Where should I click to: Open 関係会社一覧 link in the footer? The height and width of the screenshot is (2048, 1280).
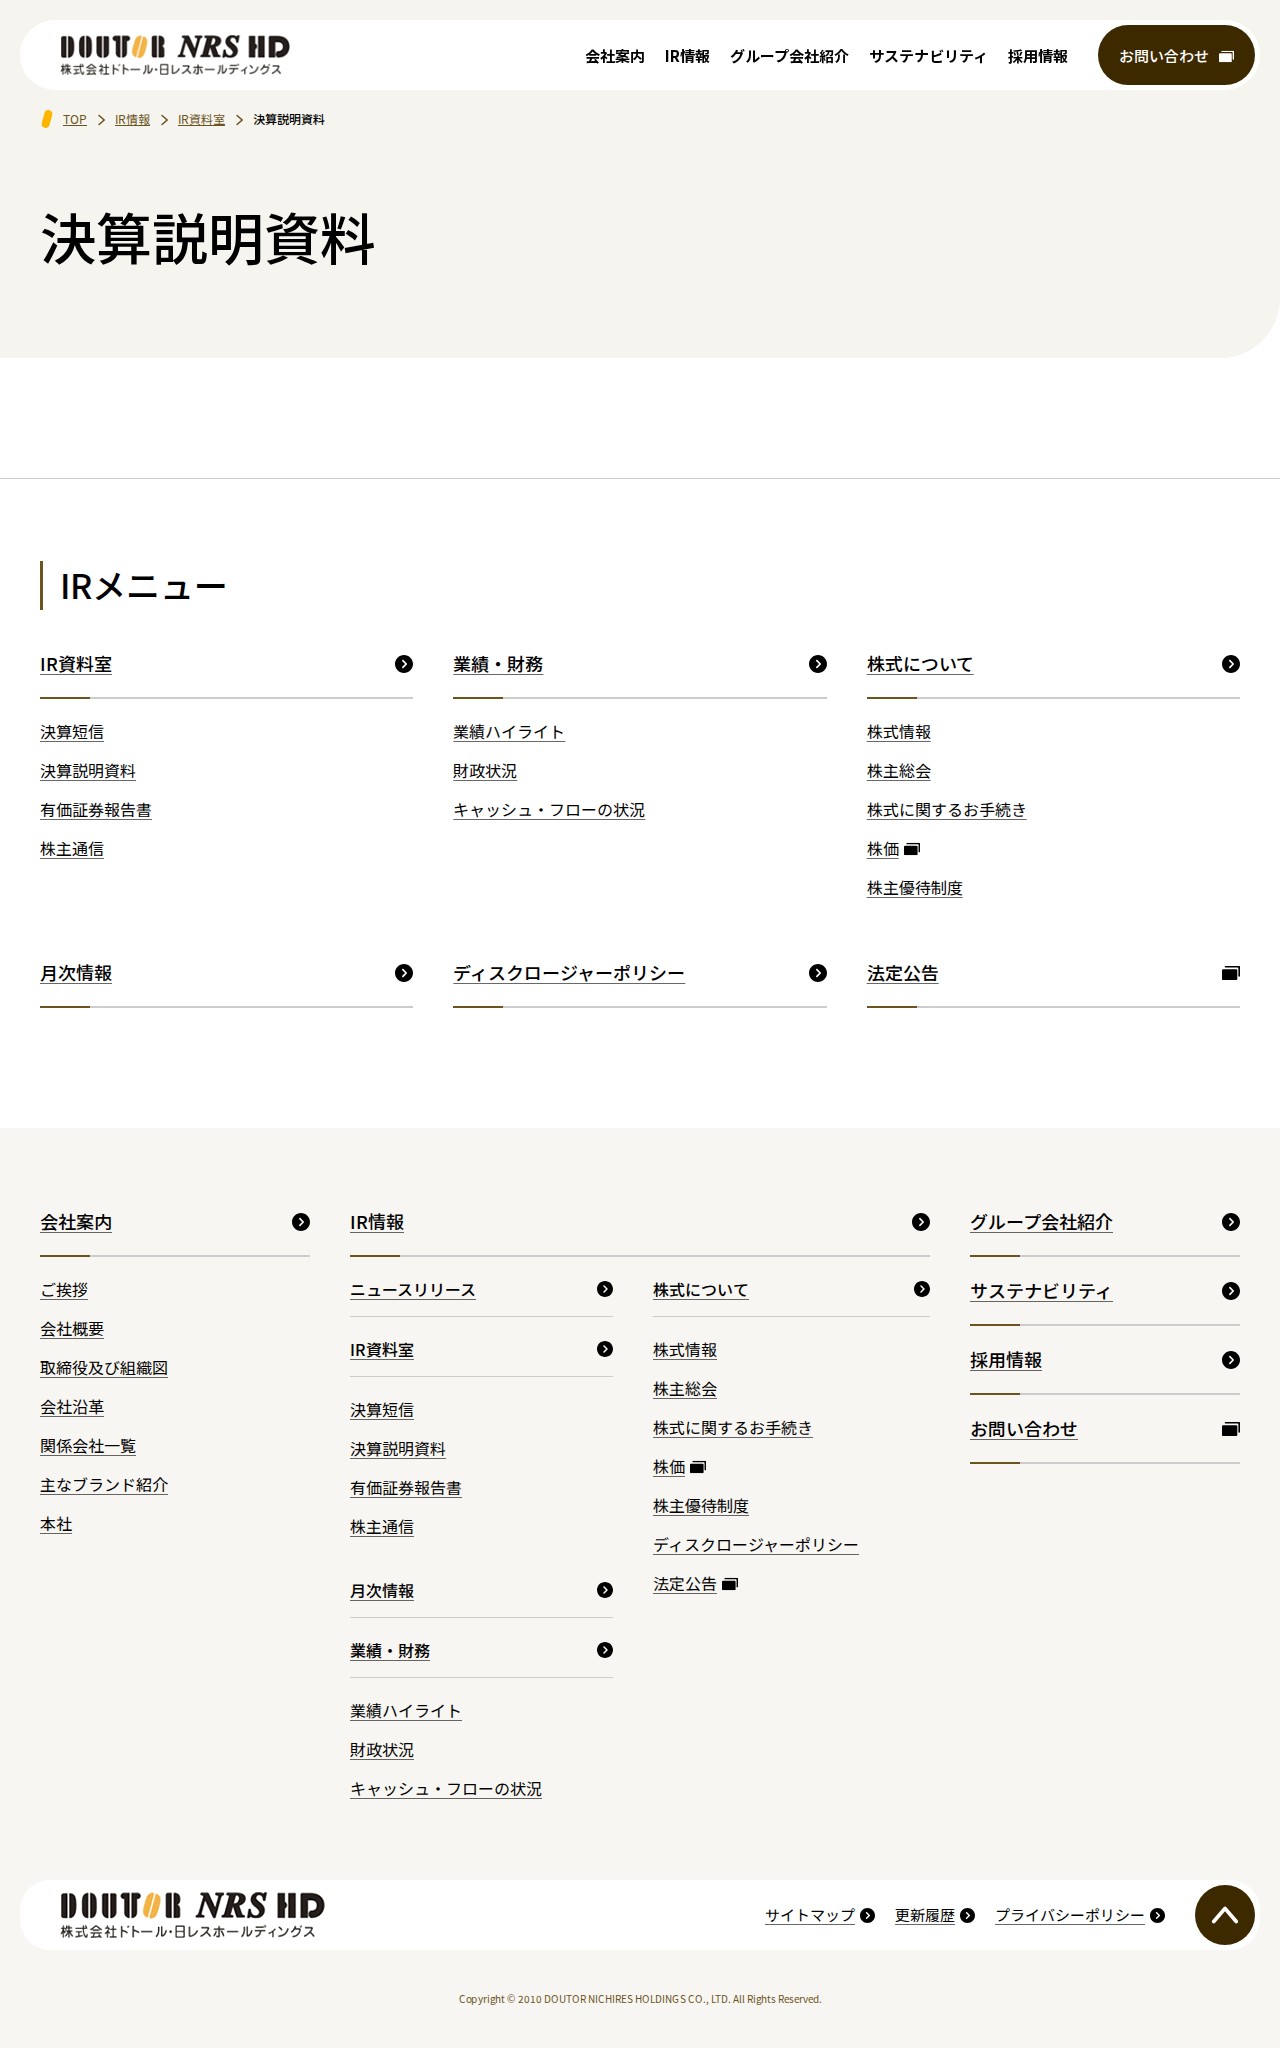pos(88,1446)
